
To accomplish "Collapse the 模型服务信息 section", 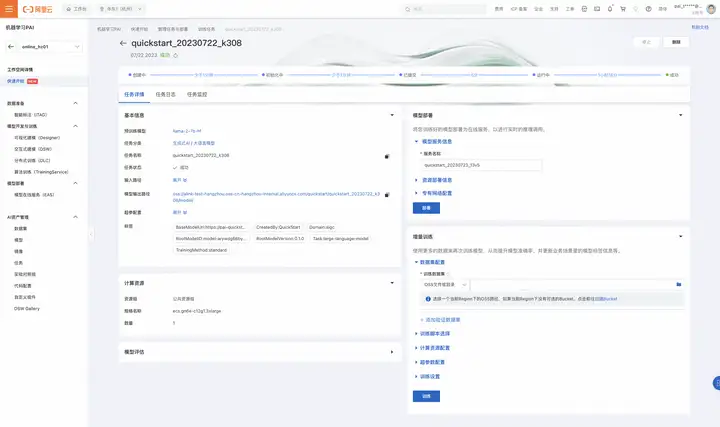I will (x=433, y=141).
